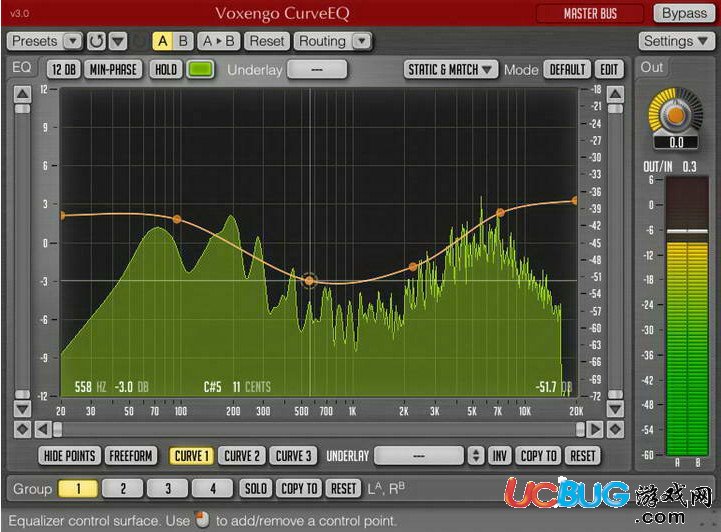
Task: Click the left vertical zoom slider top handle
Action: (x=22, y=109)
